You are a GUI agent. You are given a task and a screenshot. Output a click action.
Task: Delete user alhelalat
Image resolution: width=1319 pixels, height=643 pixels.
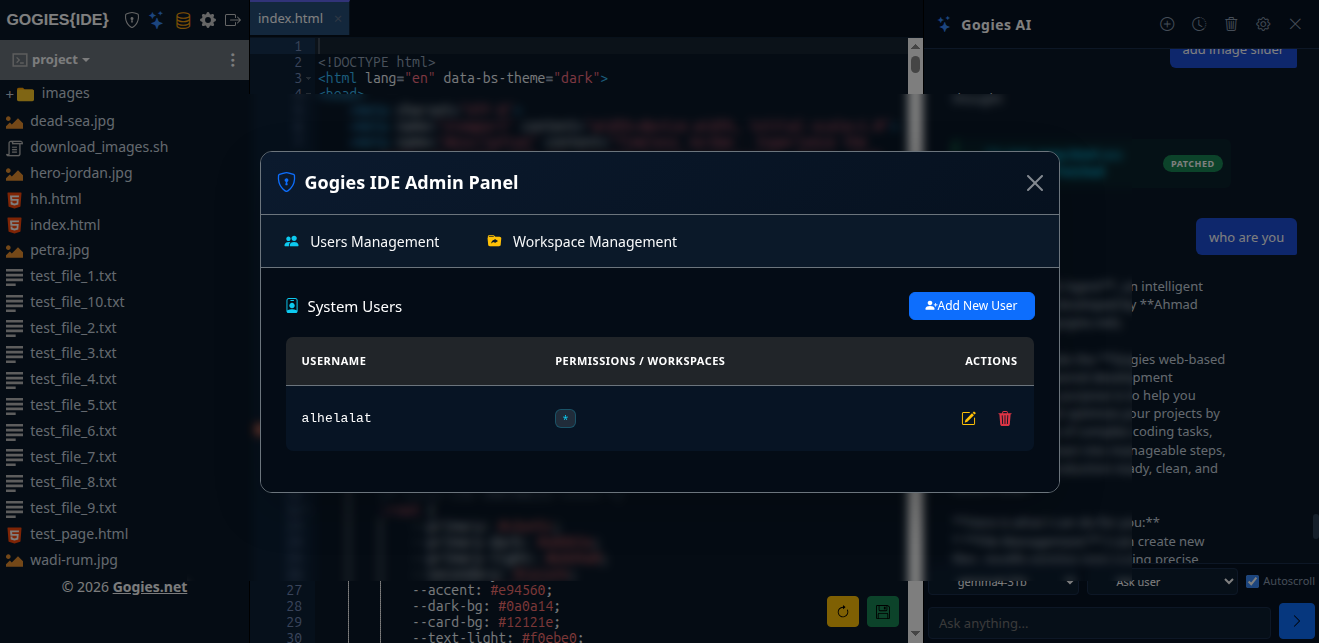click(1005, 418)
